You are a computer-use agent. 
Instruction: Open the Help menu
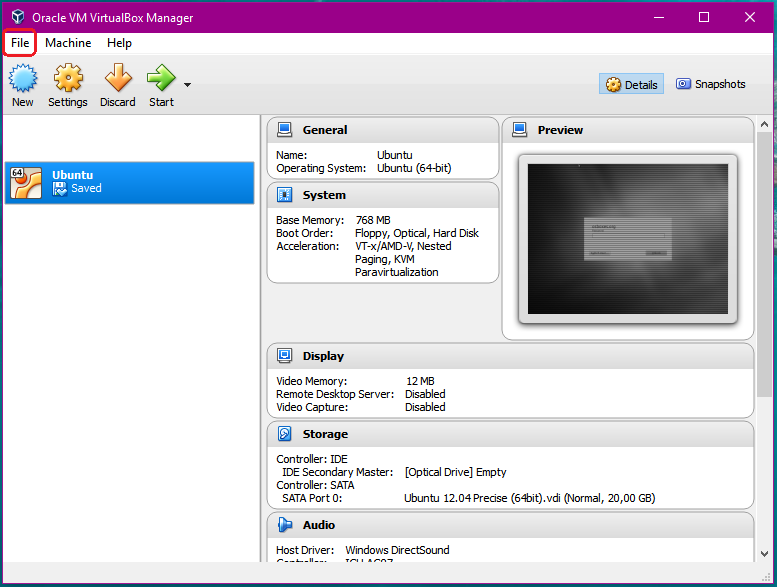click(119, 43)
